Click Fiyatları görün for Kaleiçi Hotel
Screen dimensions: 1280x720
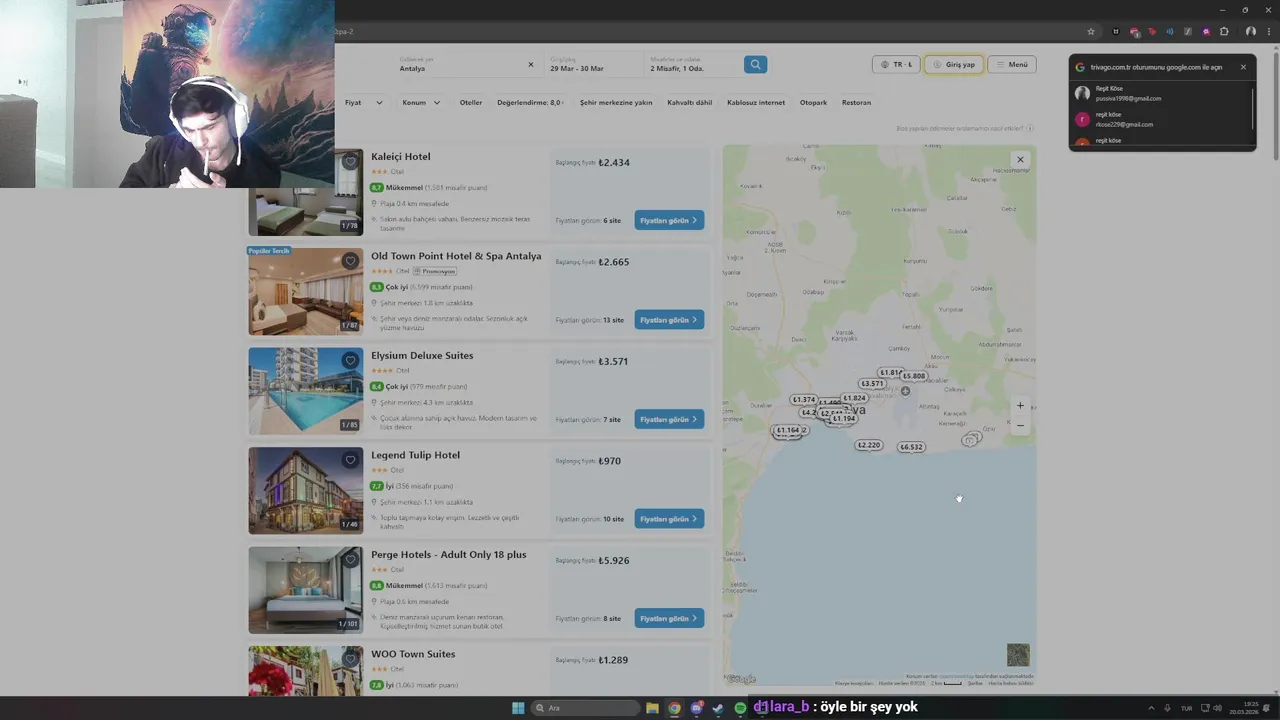pyautogui.click(x=669, y=220)
